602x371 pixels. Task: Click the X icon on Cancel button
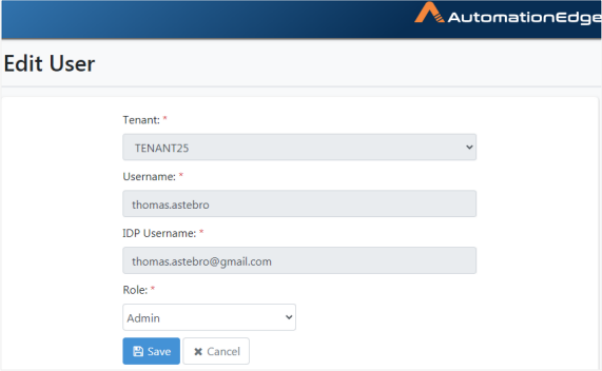click(198, 351)
